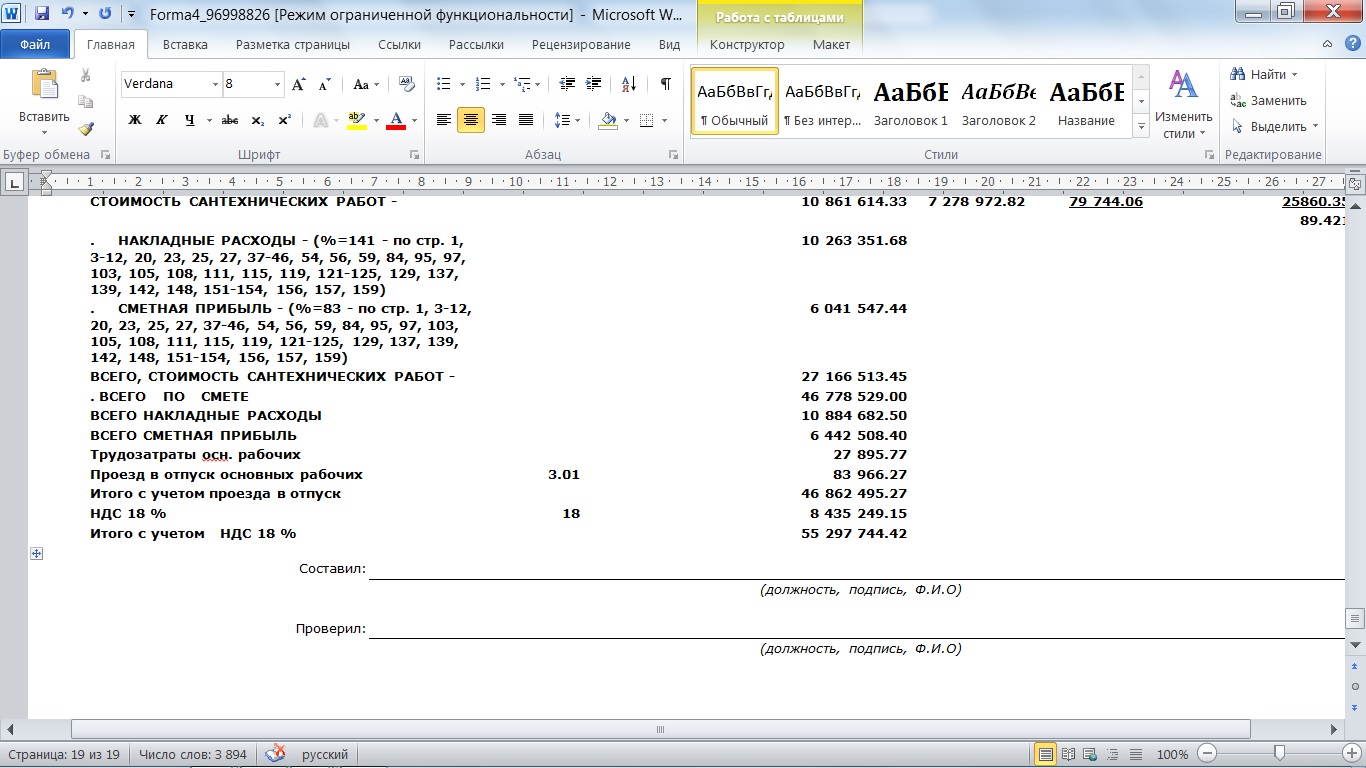This screenshot has width=1366, height=768.
Task: Clear all formatting with the eraser icon
Action: pos(406,84)
